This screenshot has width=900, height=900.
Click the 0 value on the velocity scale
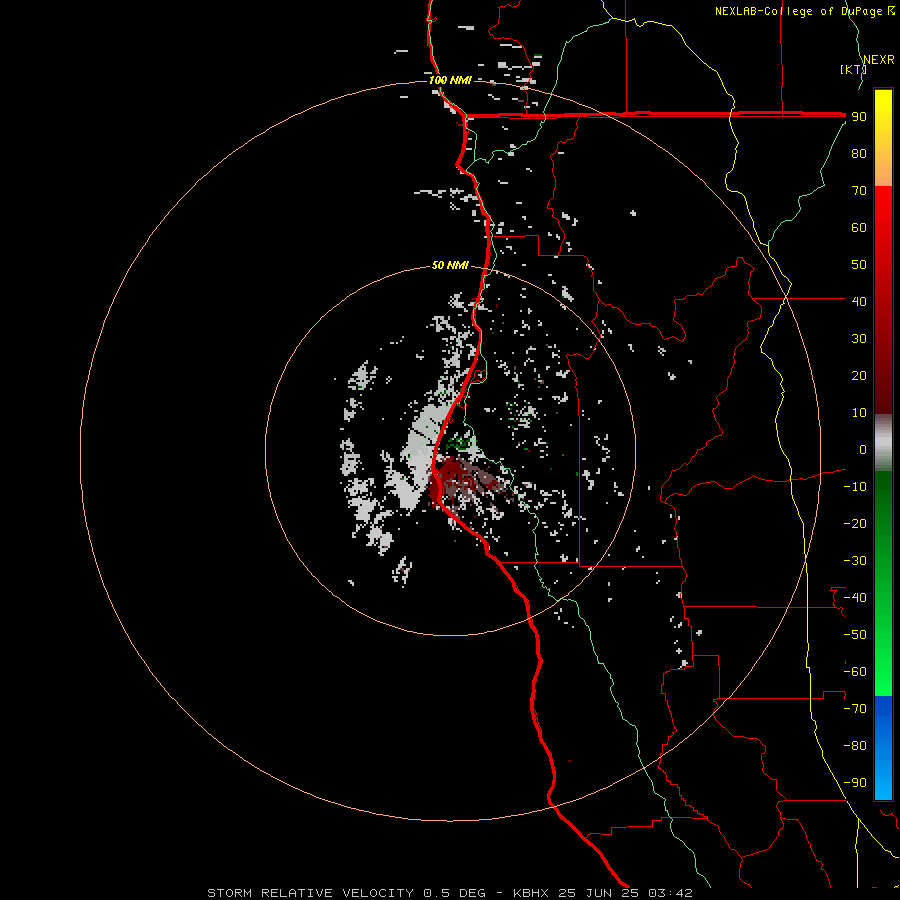863,449
